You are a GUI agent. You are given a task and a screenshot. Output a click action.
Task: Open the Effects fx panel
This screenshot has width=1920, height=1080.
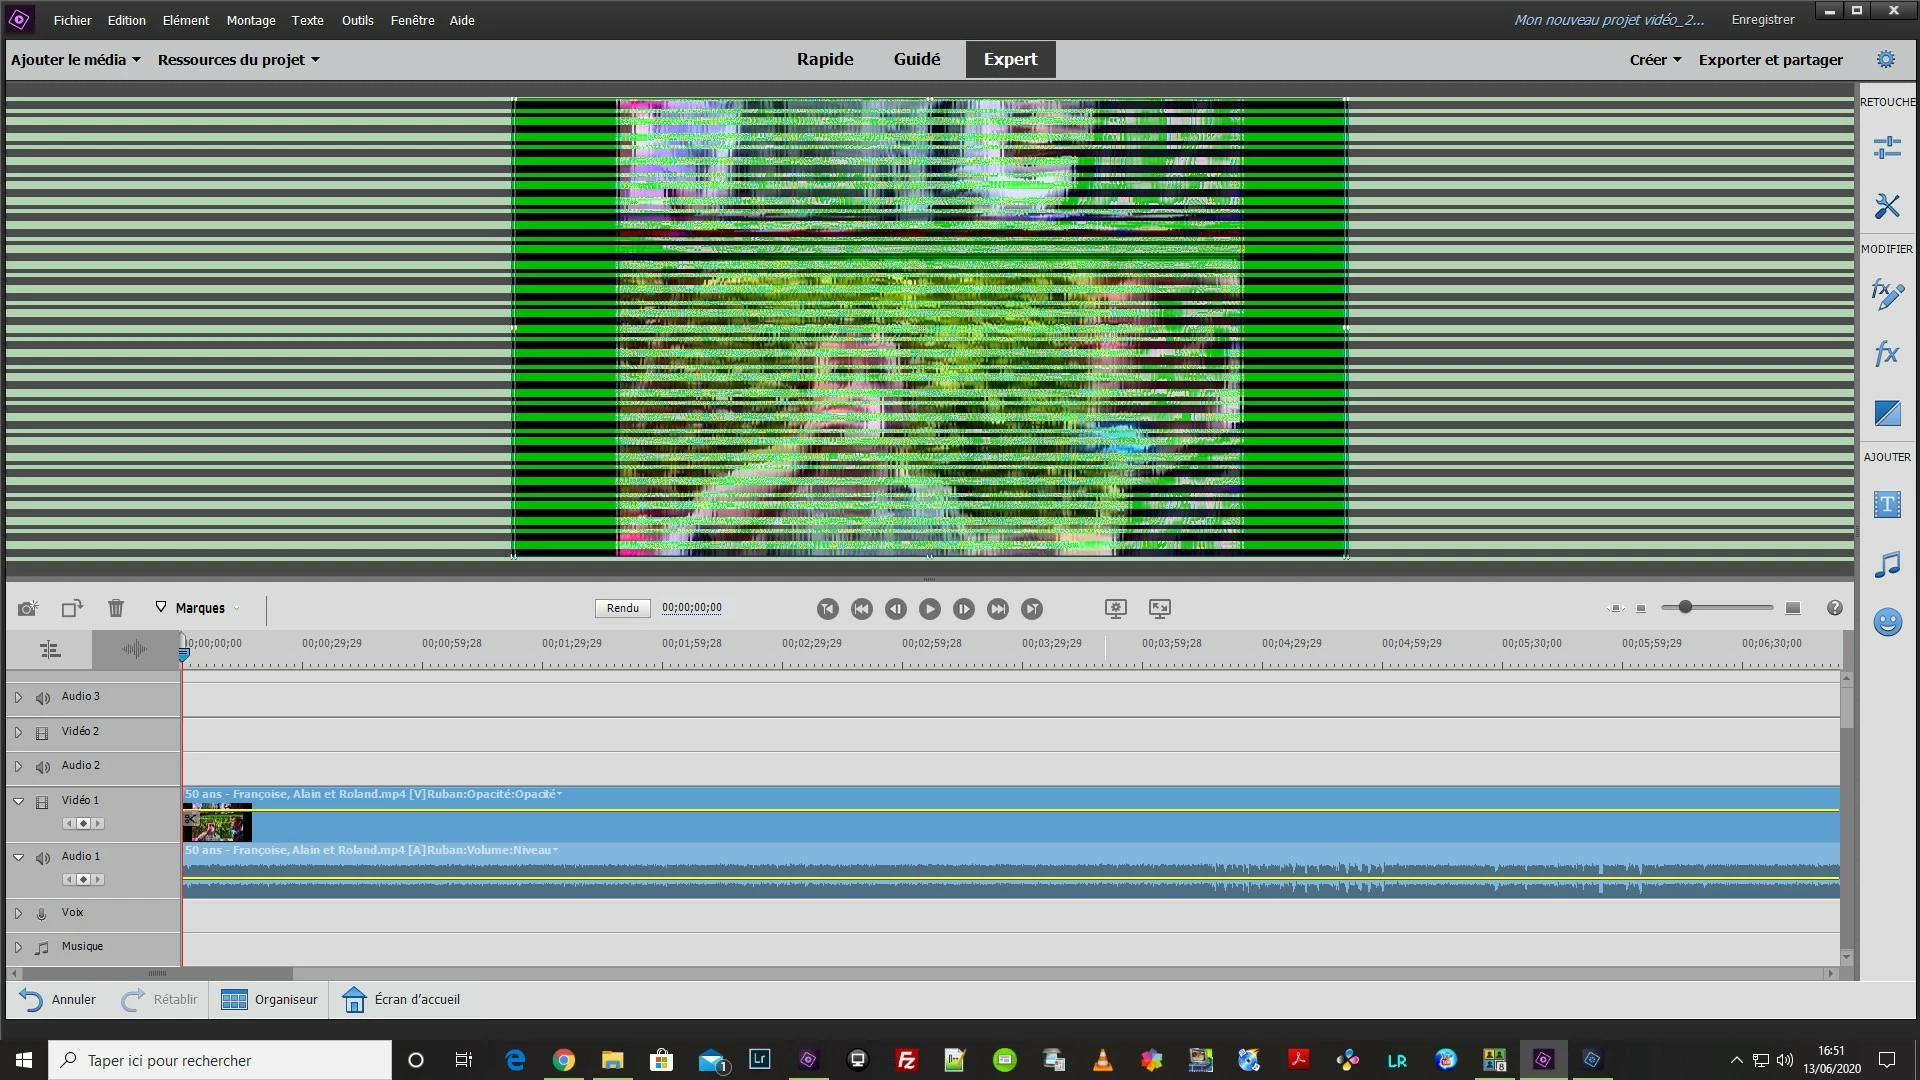1886,353
